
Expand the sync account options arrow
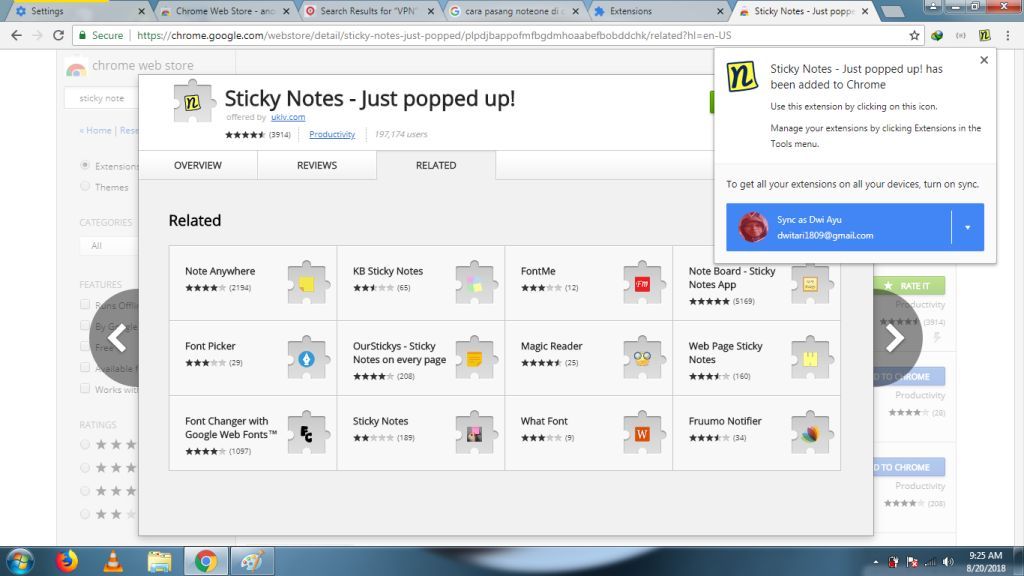967,228
